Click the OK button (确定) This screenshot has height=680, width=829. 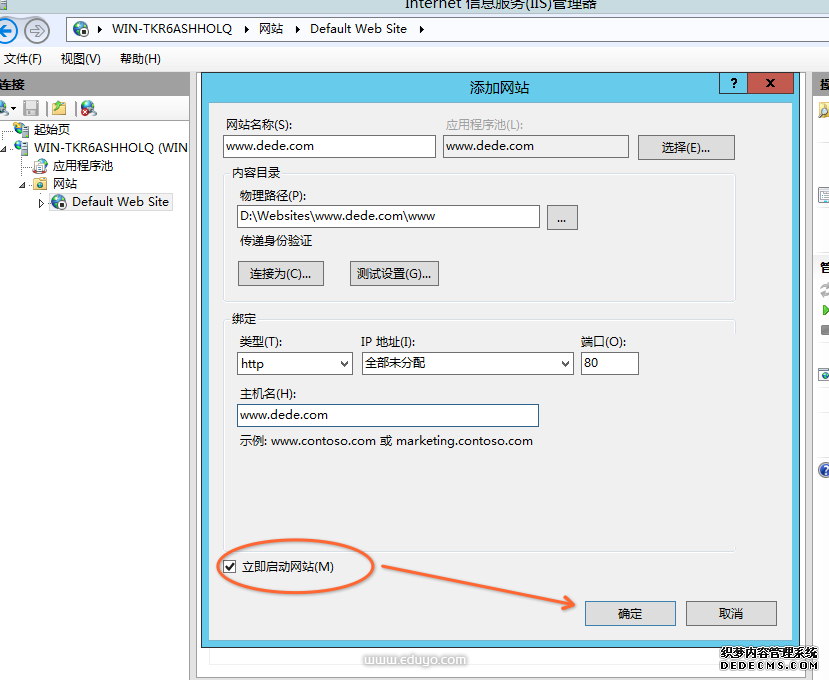coord(630,614)
